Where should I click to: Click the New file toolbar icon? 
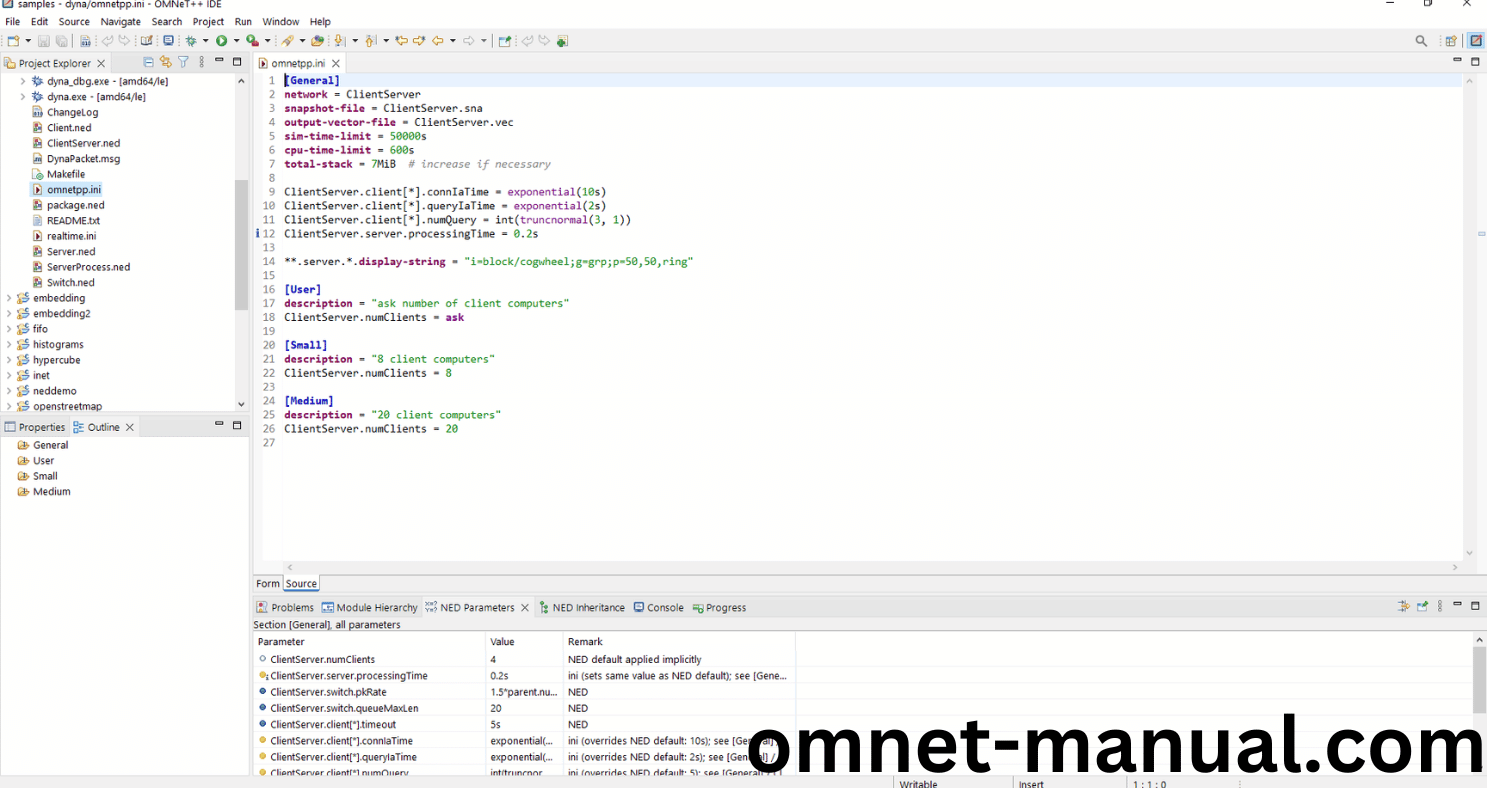[13, 41]
